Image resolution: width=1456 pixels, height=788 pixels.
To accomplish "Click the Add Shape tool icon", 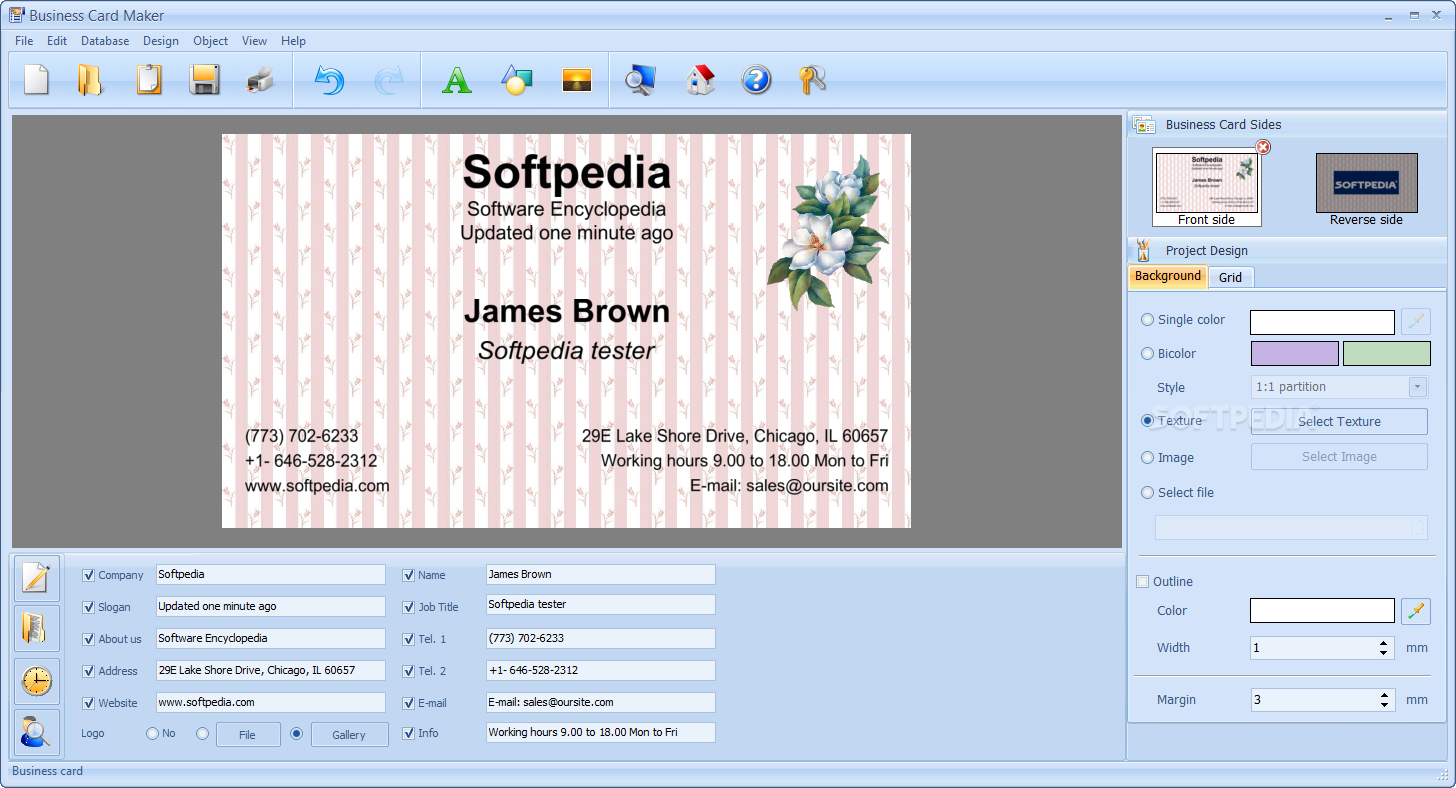I will tap(516, 80).
